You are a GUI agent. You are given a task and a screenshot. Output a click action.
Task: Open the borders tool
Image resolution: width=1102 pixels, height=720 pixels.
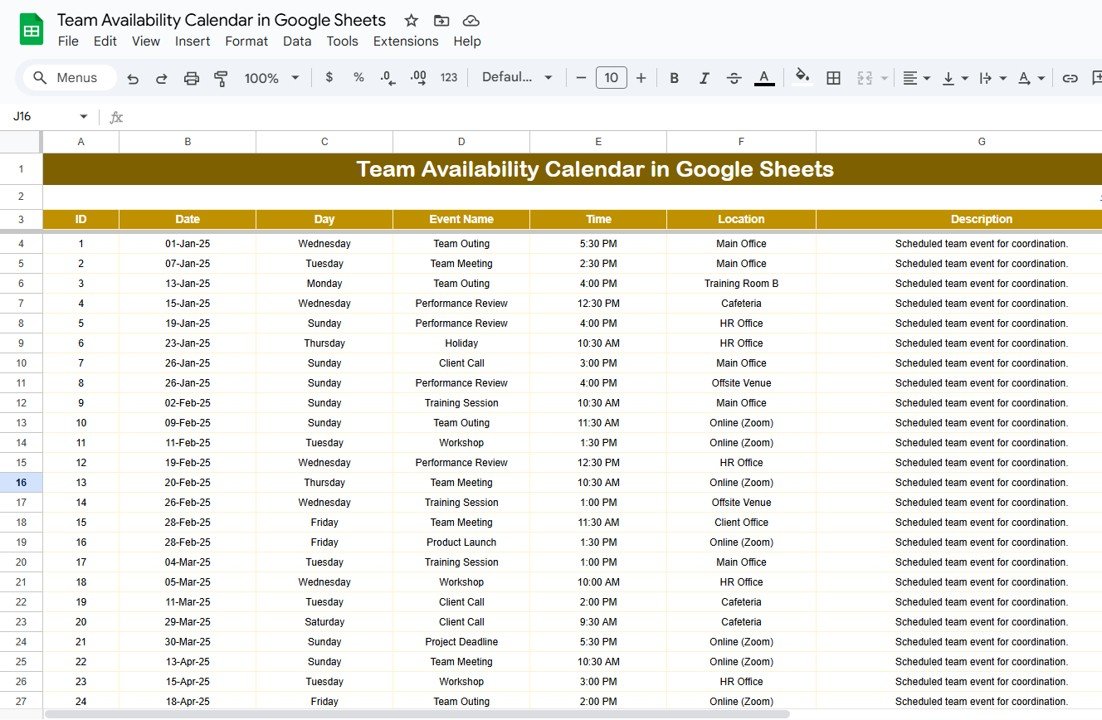834,78
